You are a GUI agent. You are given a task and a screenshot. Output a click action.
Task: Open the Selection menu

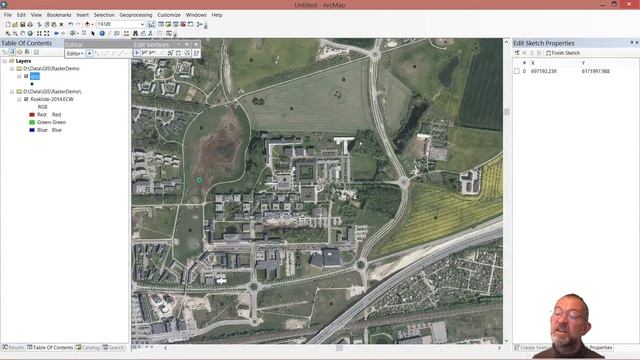[x=104, y=15]
